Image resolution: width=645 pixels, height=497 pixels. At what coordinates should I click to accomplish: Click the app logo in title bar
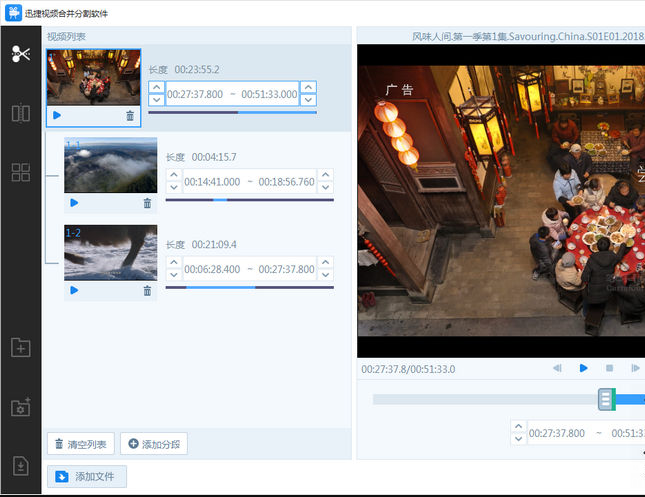tap(14, 13)
